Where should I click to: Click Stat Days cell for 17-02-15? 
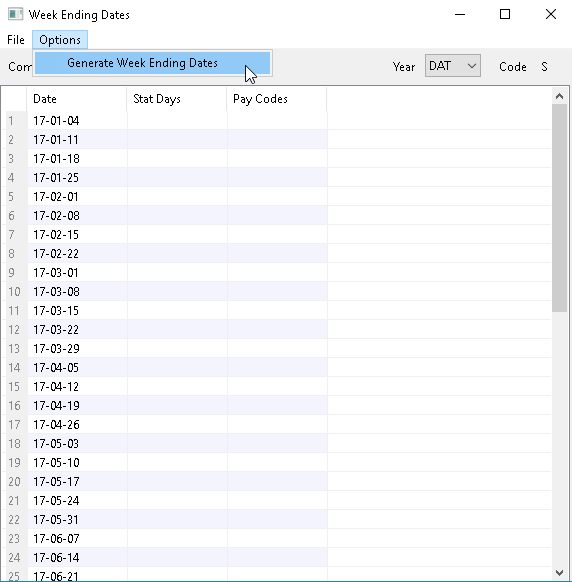pos(177,235)
